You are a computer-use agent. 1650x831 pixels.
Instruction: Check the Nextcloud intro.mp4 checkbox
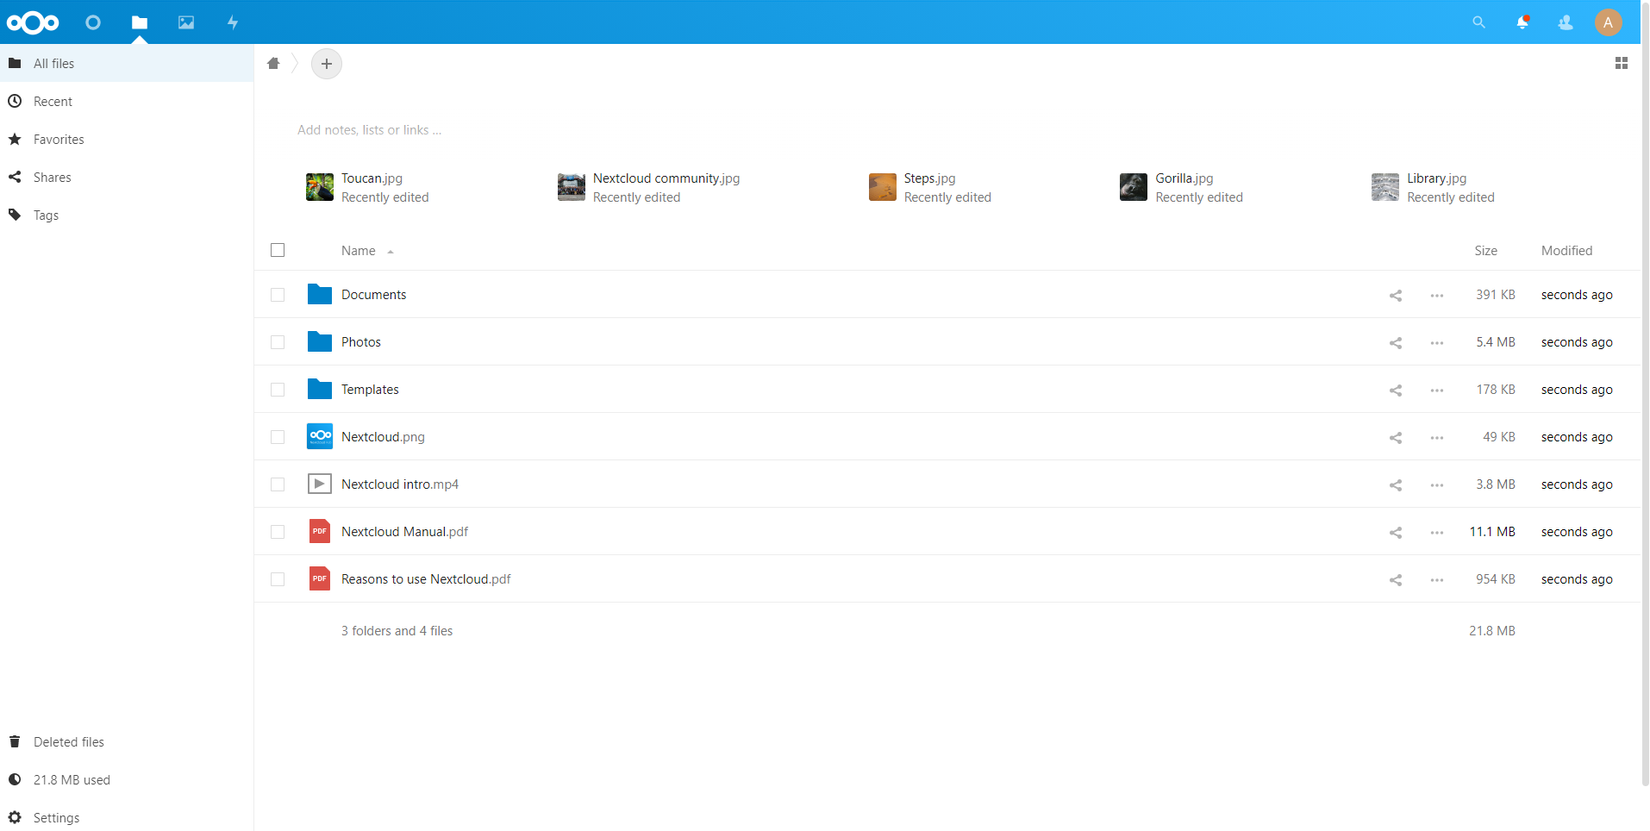[x=278, y=484]
